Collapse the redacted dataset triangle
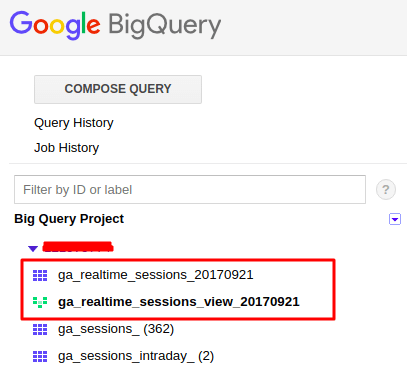The width and height of the screenshot is (407, 372). coord(33,248)
